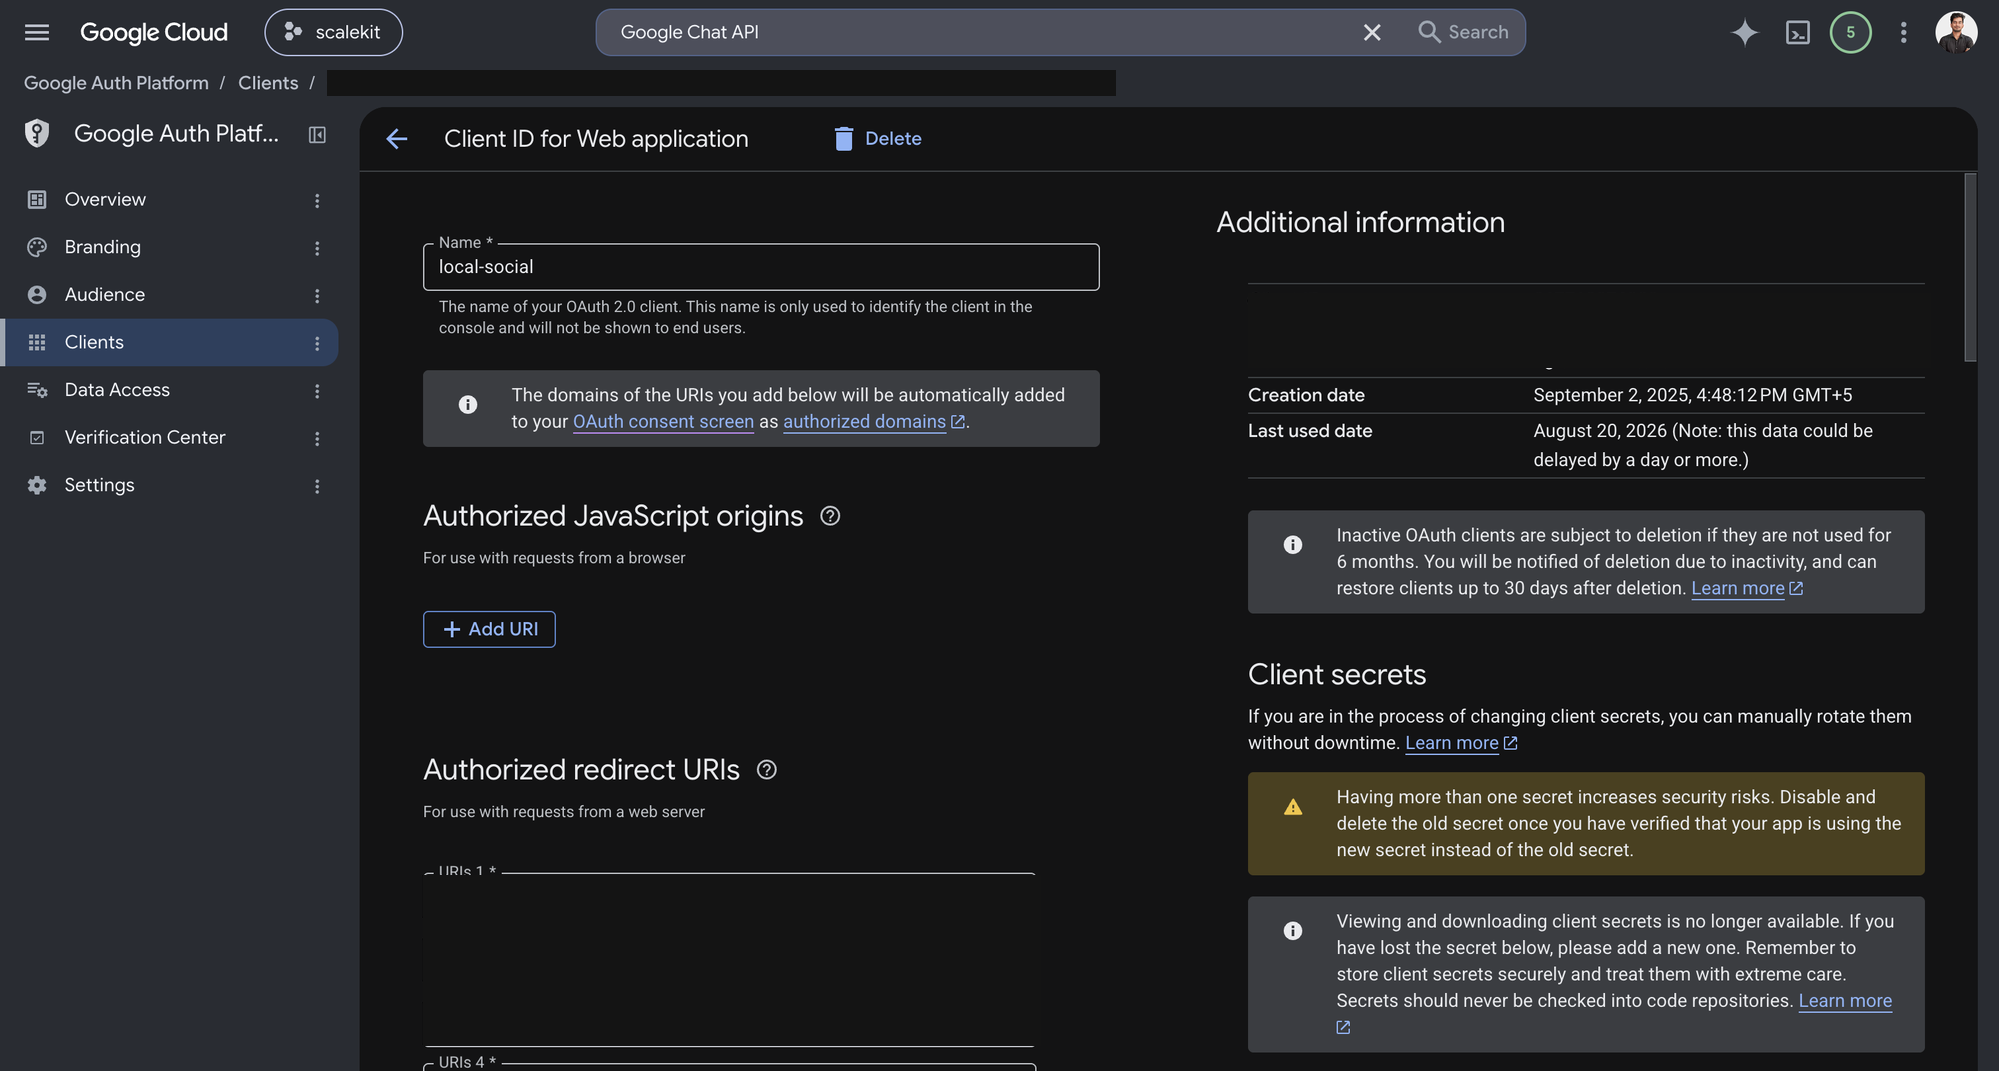Open Verification Center in the sidebar
Image resolution: width=1999 pixels, height=1071 pixels.
(145, 437)
